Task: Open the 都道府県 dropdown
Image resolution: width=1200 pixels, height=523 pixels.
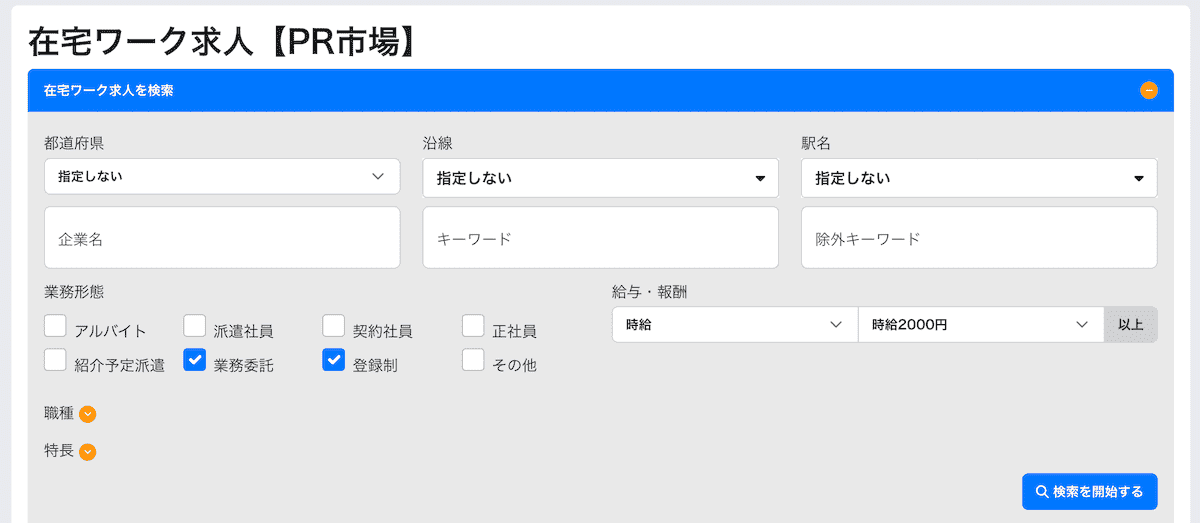Action: [222, 177]
